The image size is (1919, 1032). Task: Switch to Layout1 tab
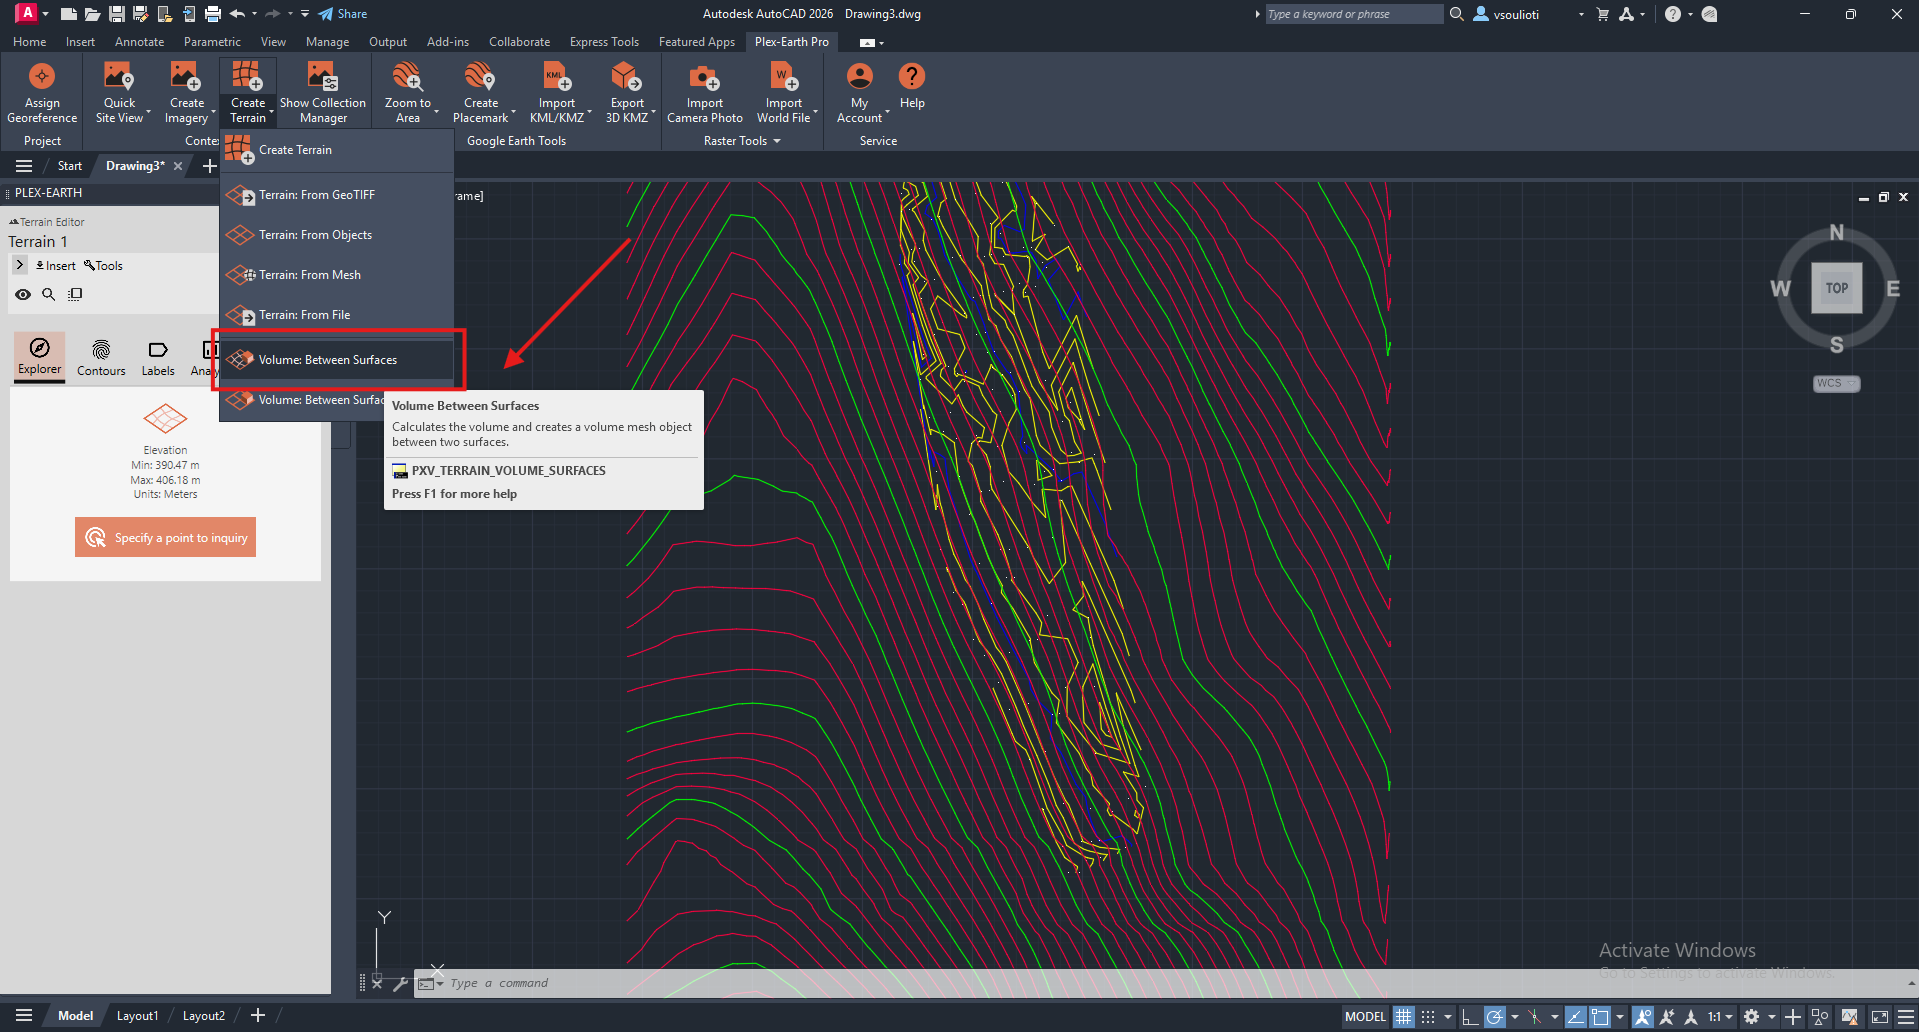click(x=137, y=1016)
